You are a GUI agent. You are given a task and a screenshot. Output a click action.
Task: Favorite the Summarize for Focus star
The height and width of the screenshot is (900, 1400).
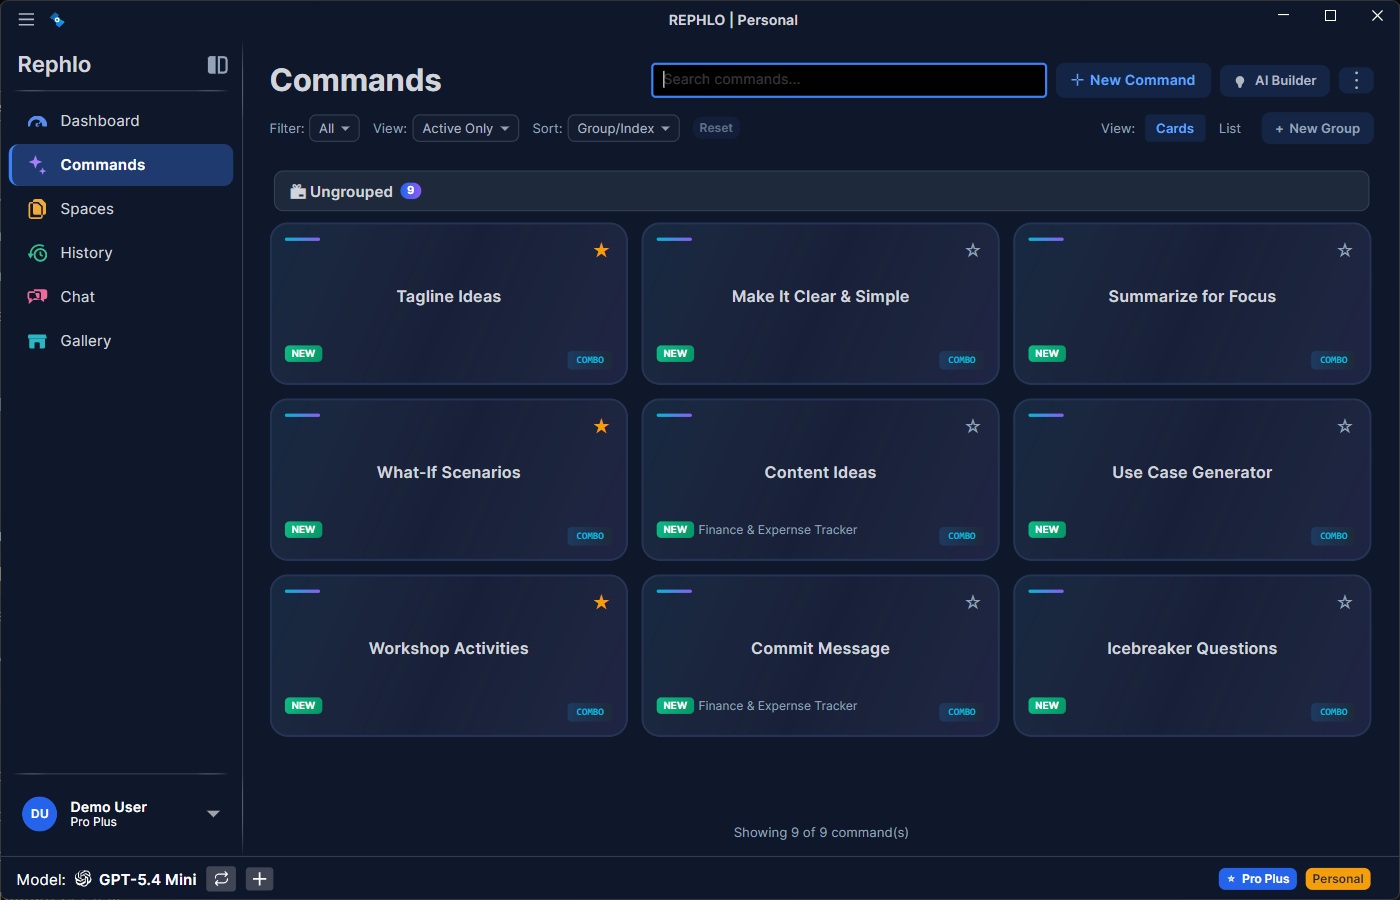coord(1345,250)
